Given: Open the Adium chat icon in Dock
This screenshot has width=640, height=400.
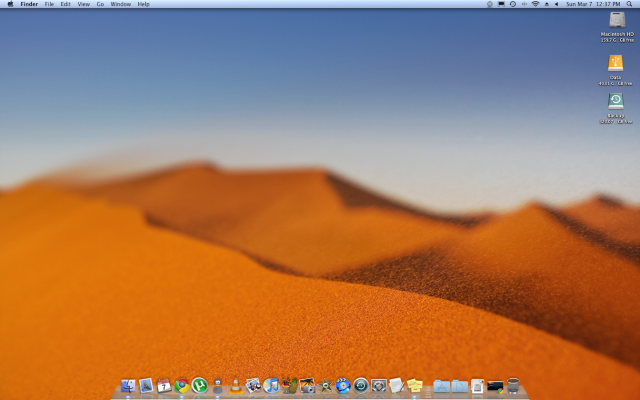Looking at the screenshot, I should click(218, 386).
